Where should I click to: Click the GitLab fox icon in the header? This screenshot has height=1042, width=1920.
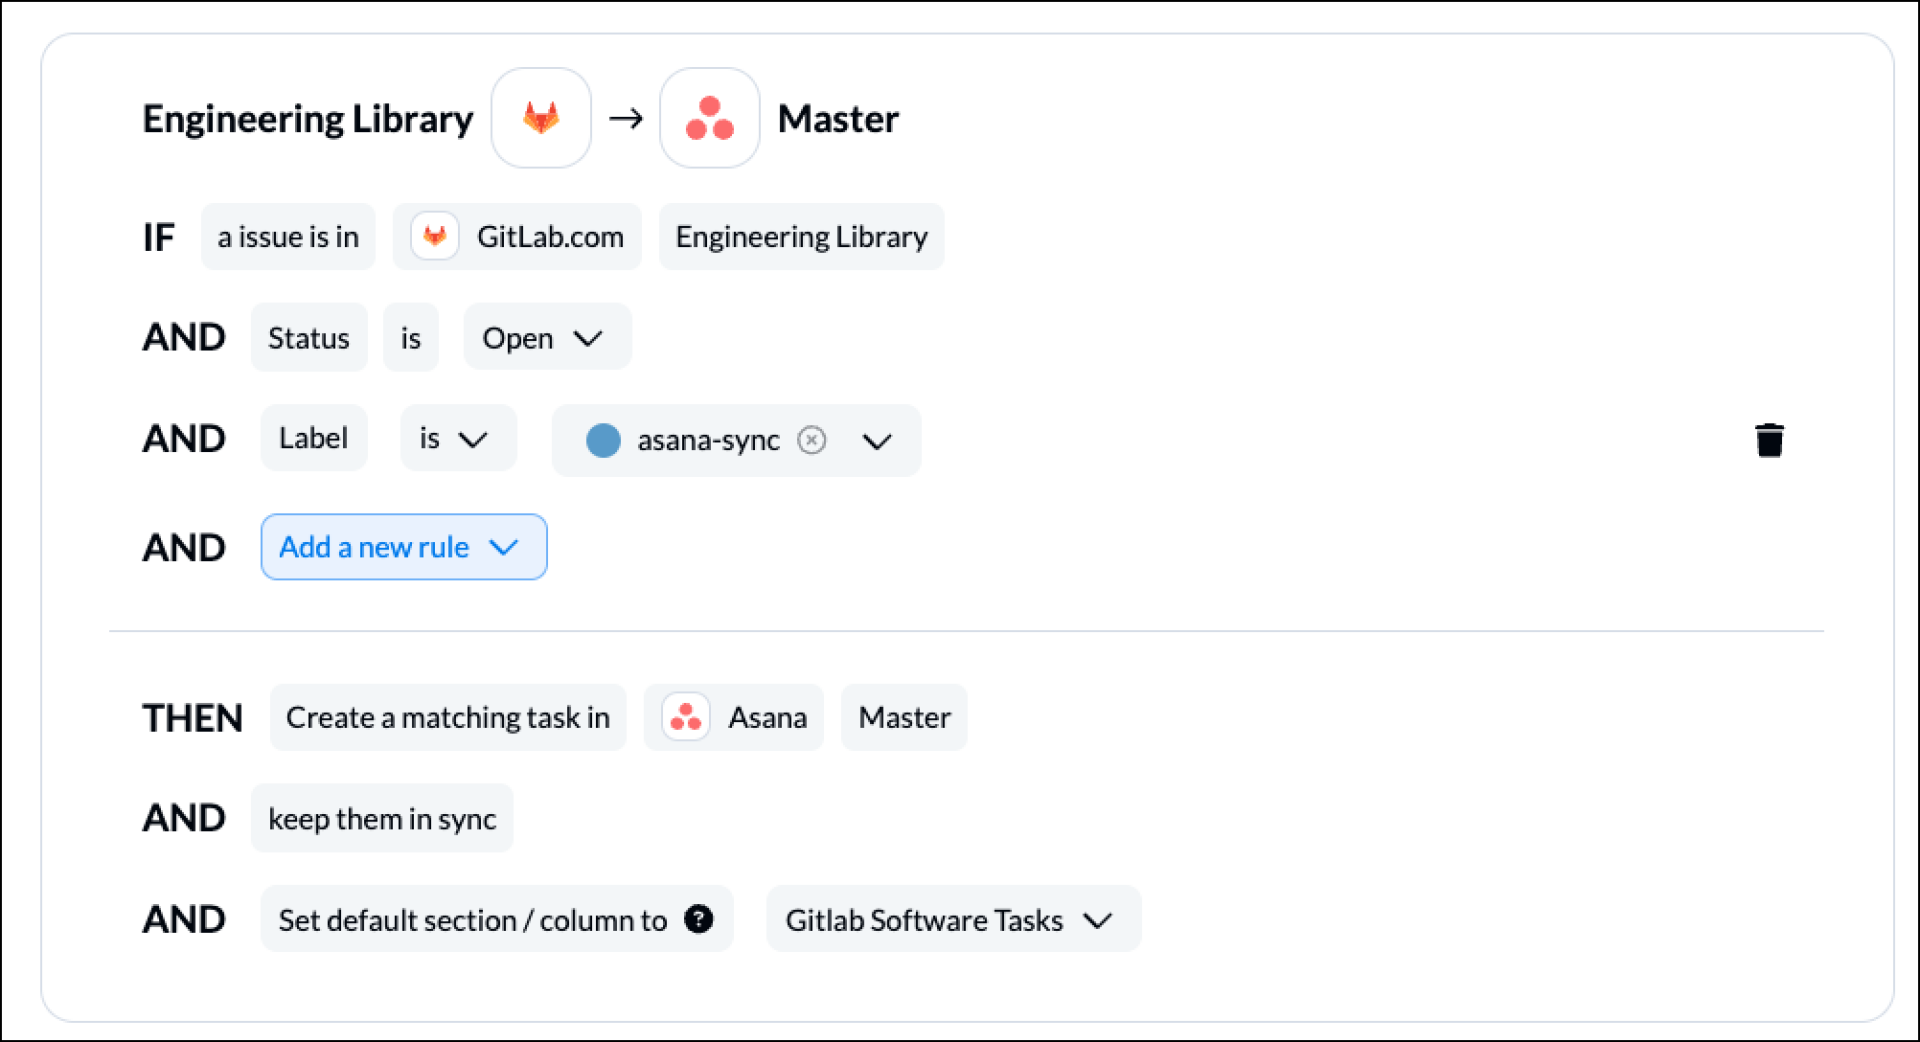click(541, 117)
